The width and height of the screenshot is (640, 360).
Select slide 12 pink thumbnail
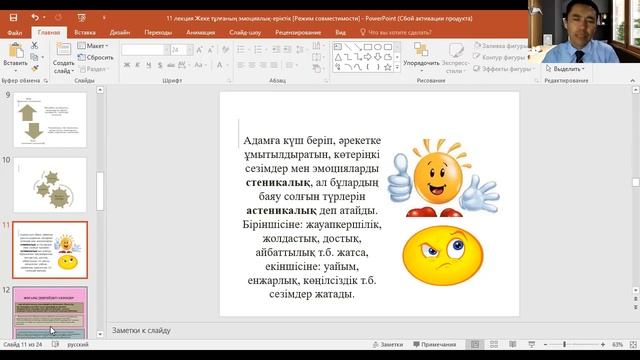coord(50,313)
